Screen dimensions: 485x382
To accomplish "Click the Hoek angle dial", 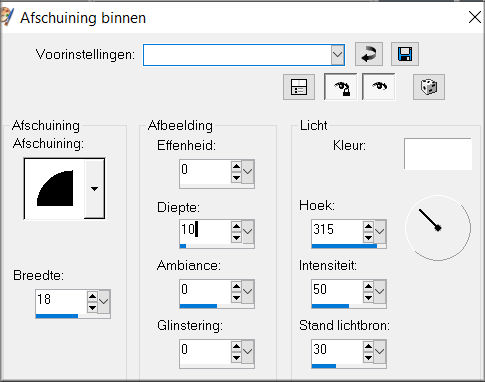I will 438,228.
